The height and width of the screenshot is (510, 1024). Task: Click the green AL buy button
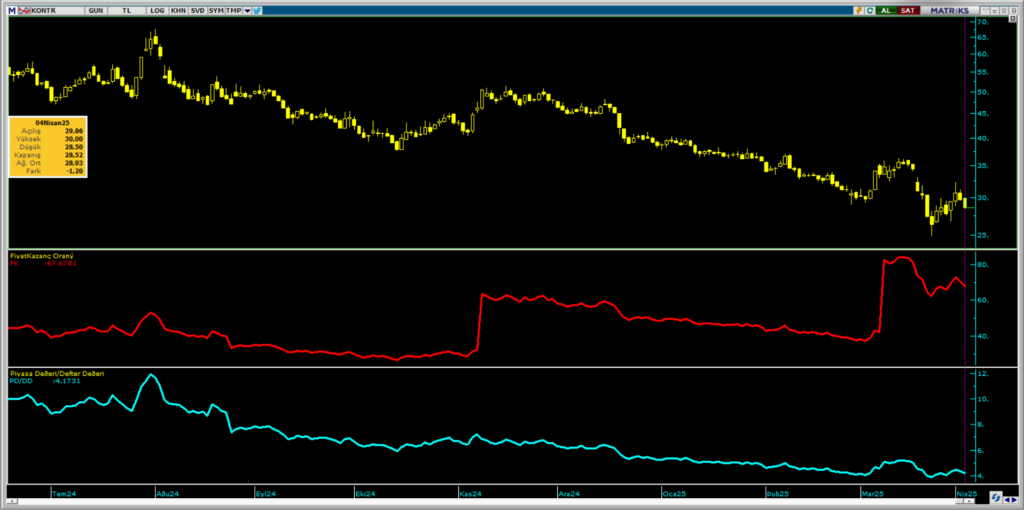tap(886, 10)
